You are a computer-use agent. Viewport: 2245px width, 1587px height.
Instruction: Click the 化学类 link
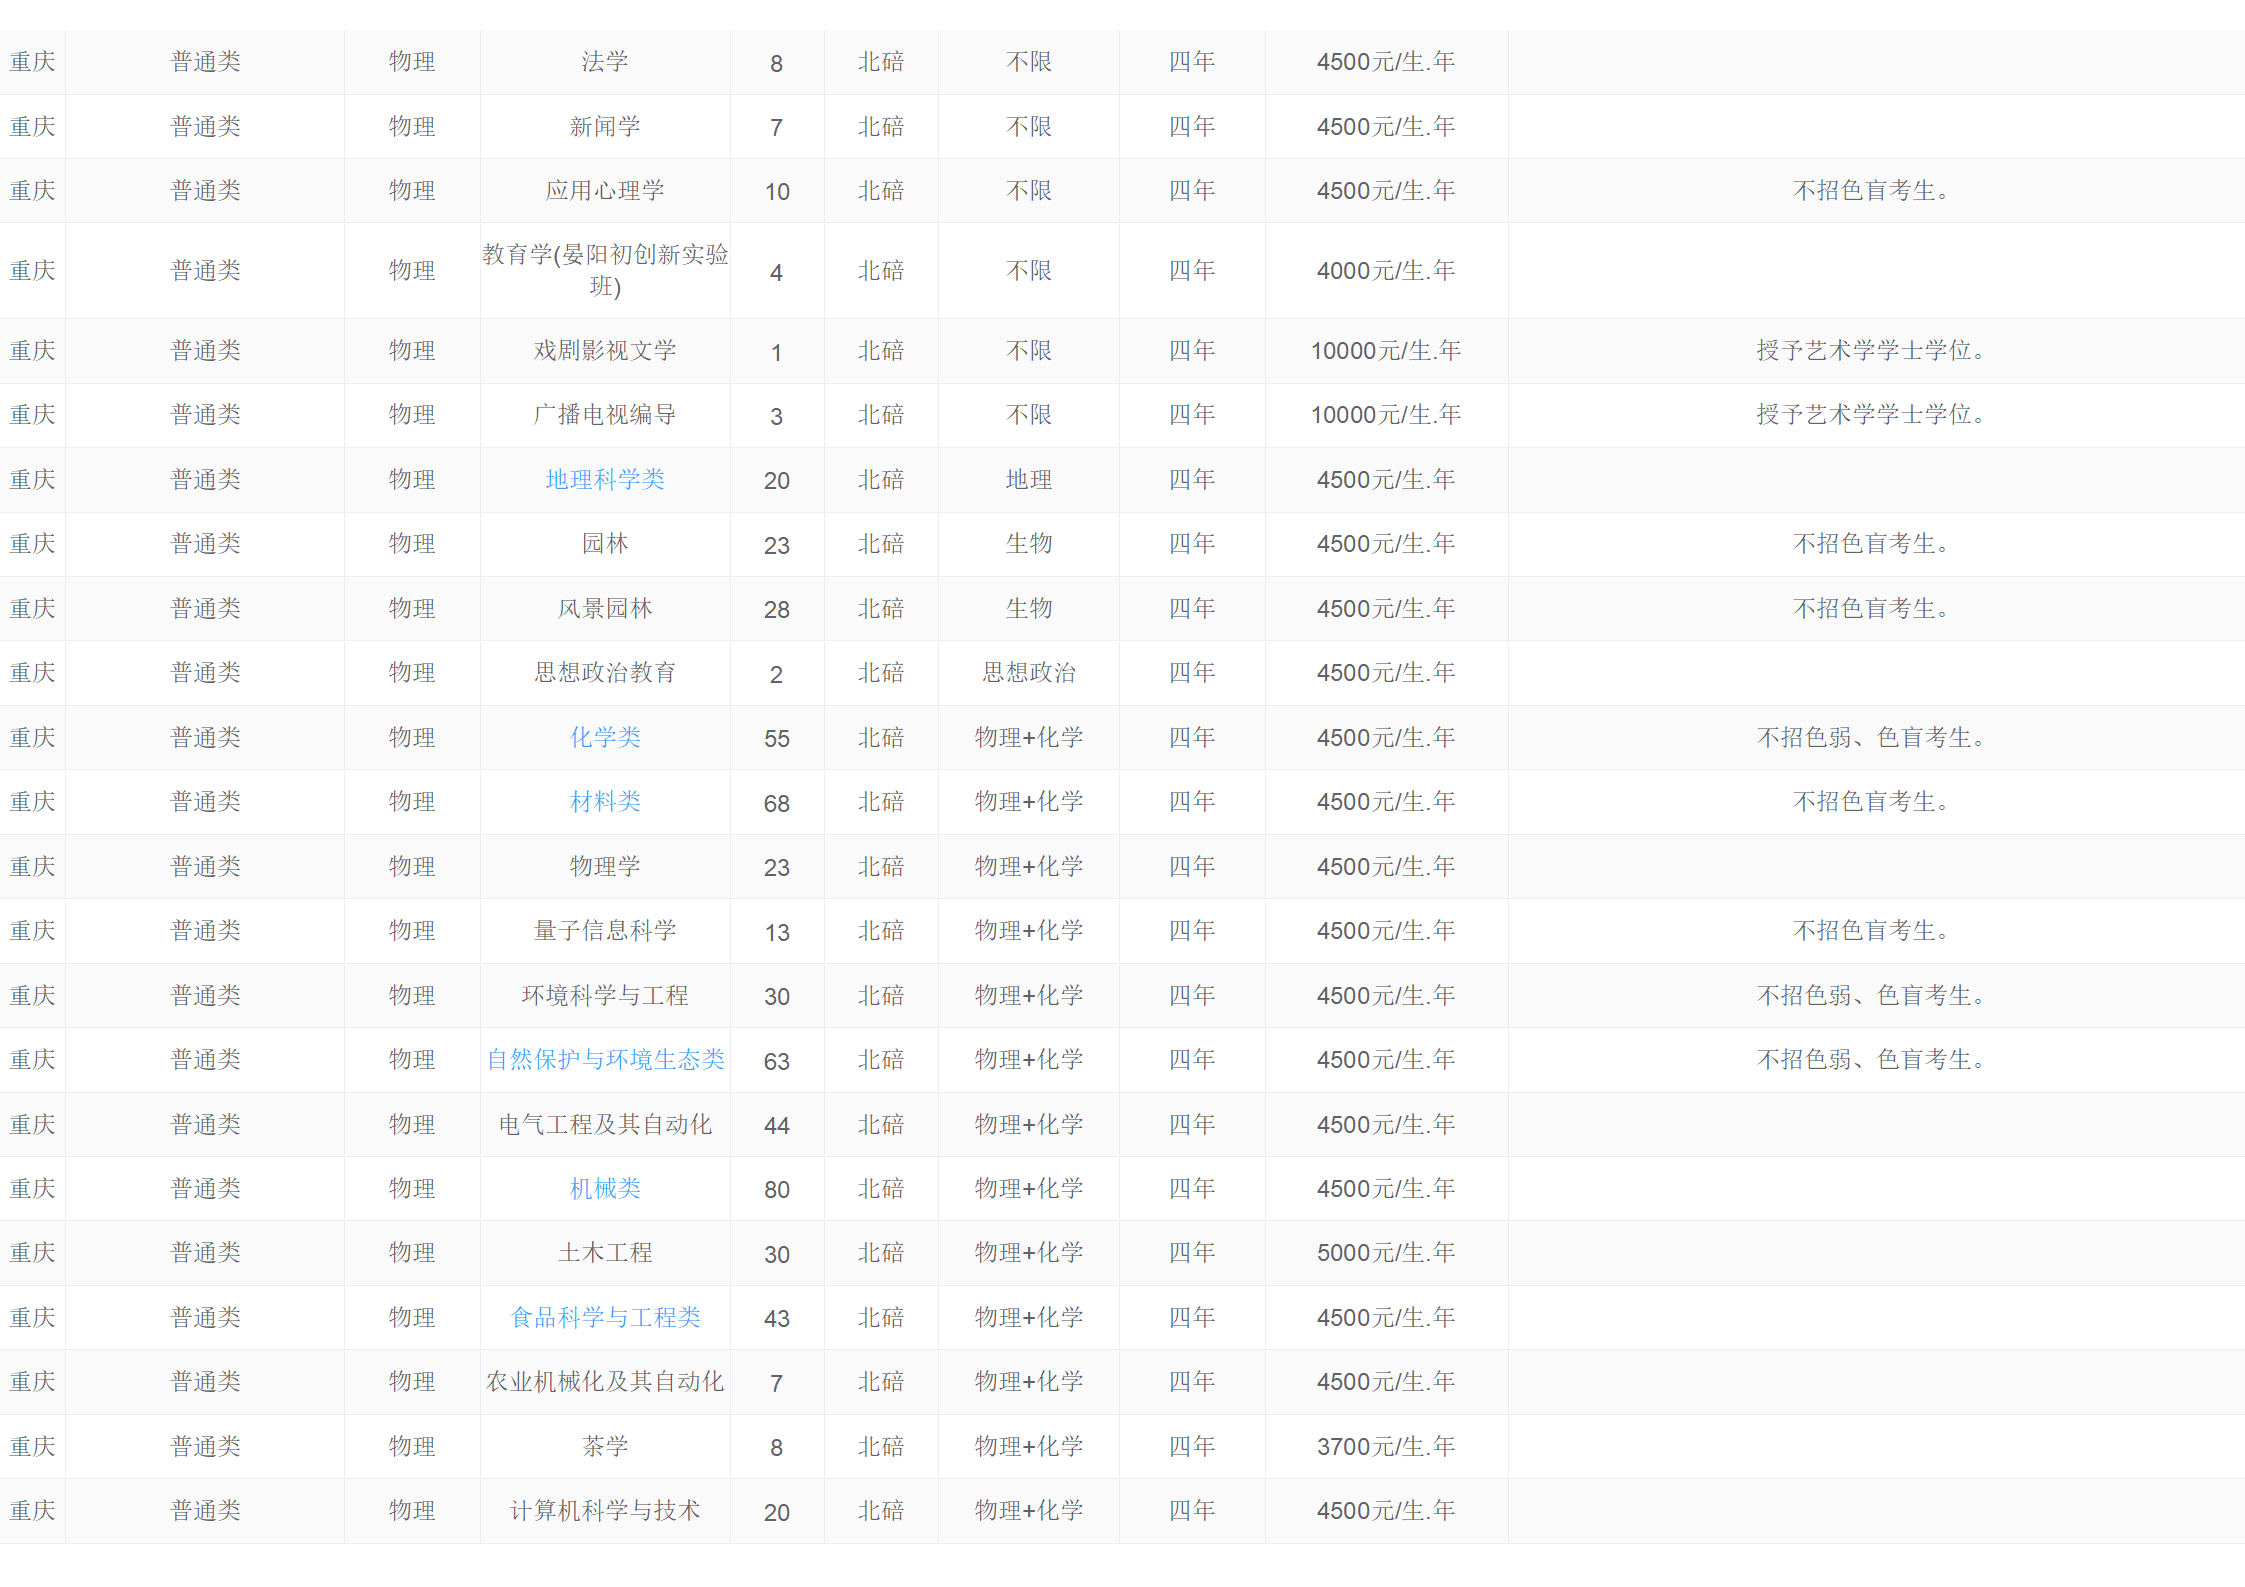point(604,738)
